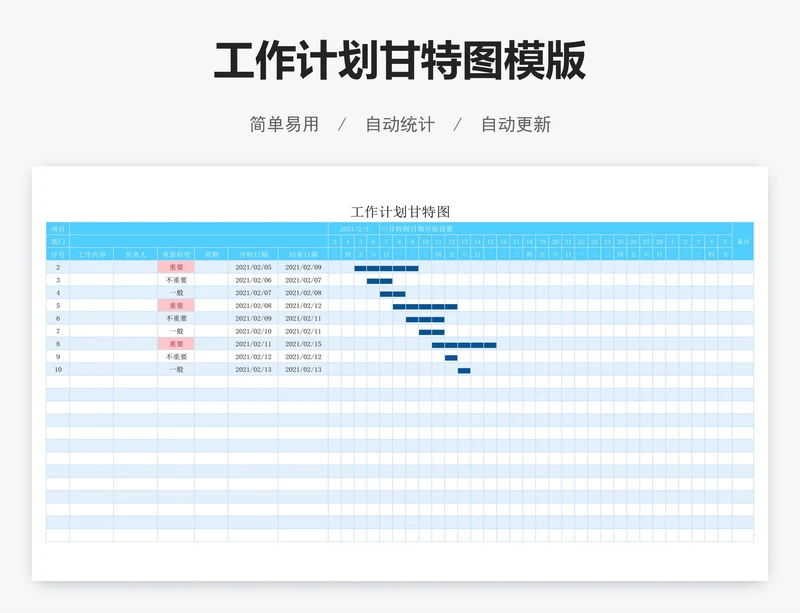Click the Gantt bar in row 5

pos(425,307)
